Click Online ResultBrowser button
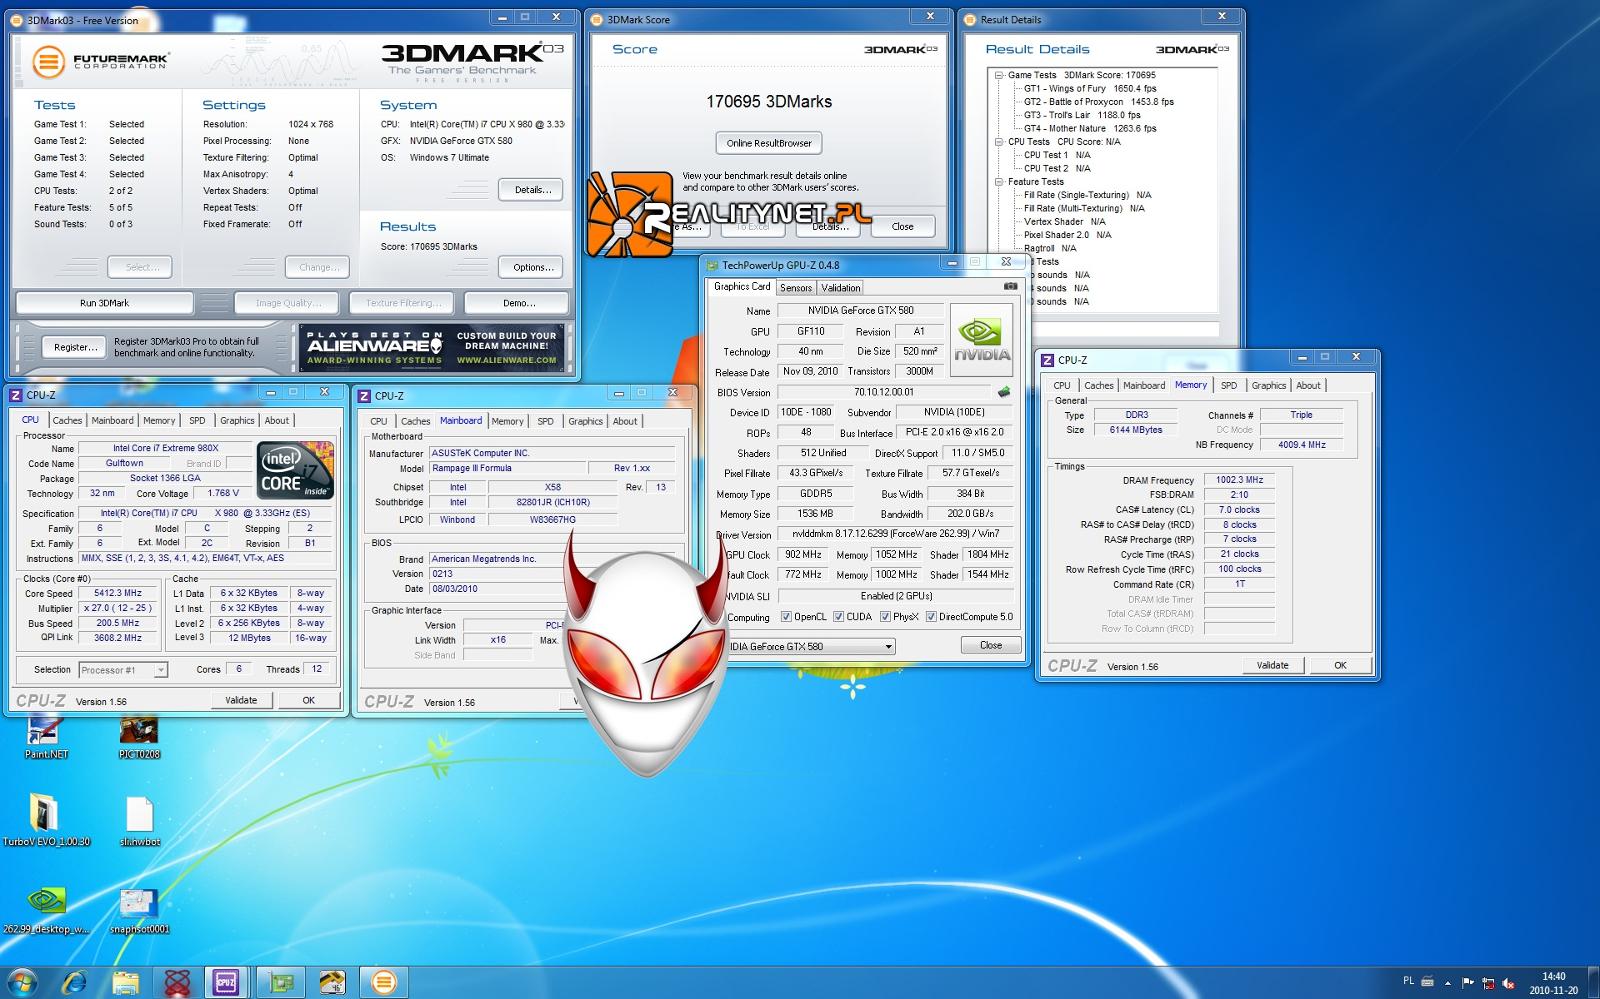This screenshot has height=999, width=1600. coord(769,143)
